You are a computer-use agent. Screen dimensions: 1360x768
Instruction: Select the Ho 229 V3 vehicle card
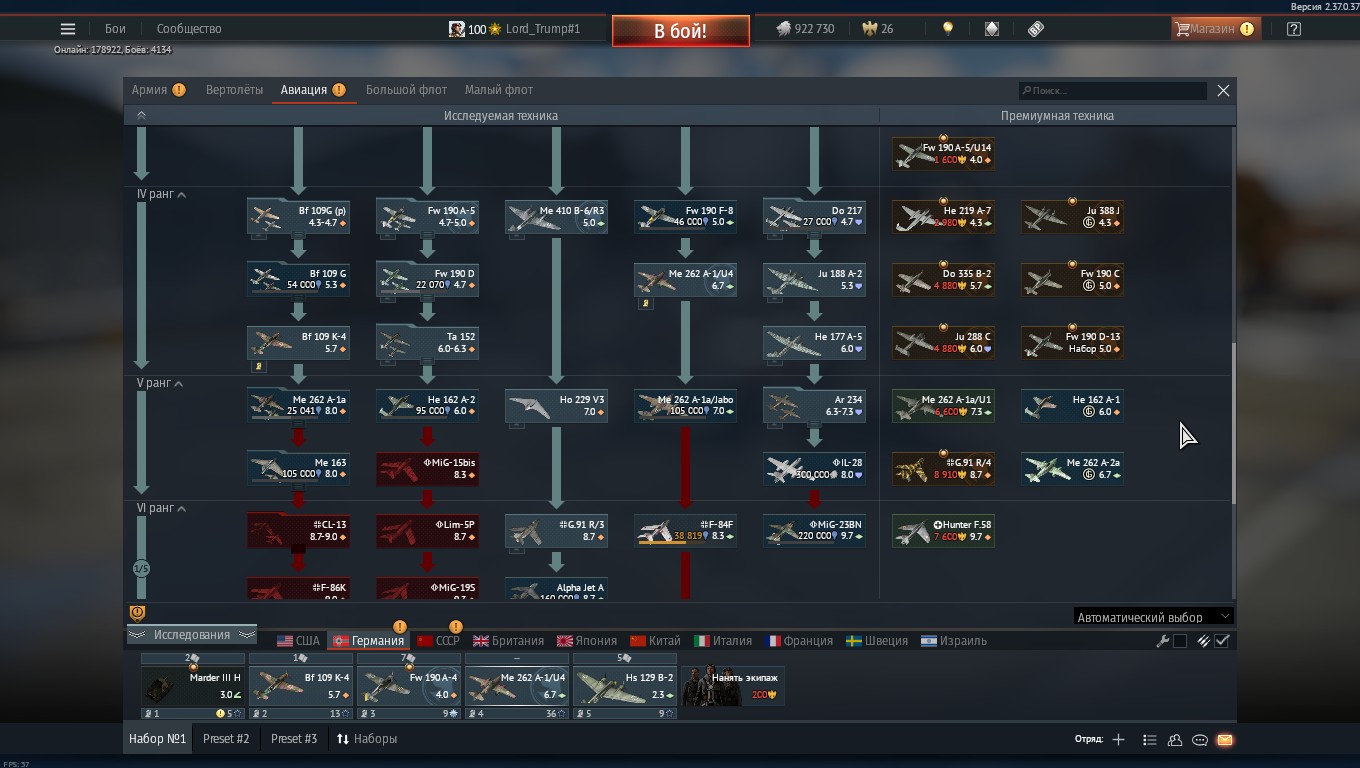click(x=556, y=405)
